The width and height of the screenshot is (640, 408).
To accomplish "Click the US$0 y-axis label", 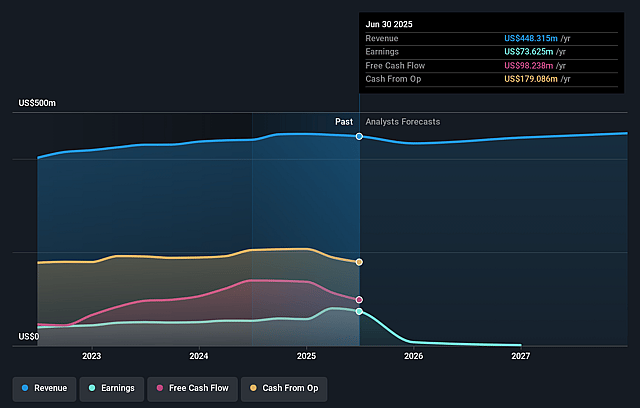I will tap(29, 337).
